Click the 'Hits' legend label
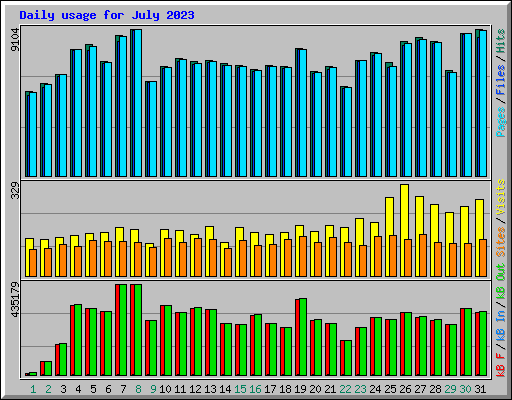Screen dimensions: 512x400 pyautogui.click(x=501, y=41)
